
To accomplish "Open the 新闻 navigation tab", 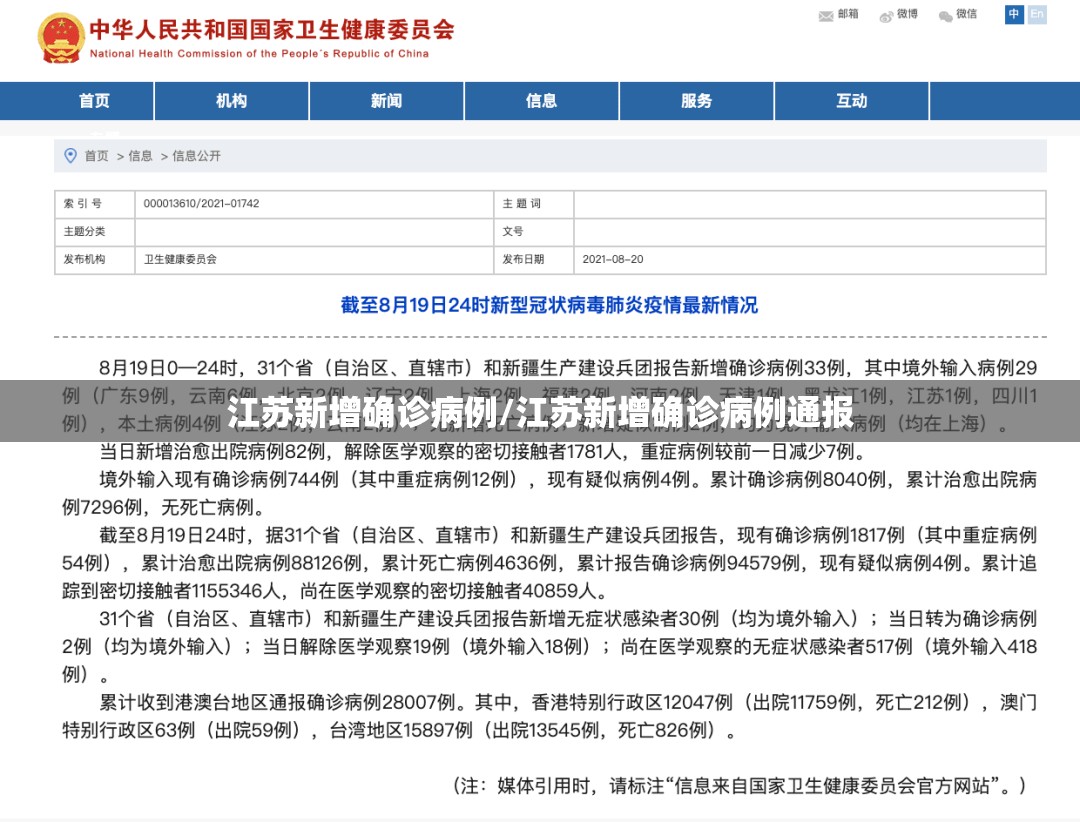I will tap(386, 101).
